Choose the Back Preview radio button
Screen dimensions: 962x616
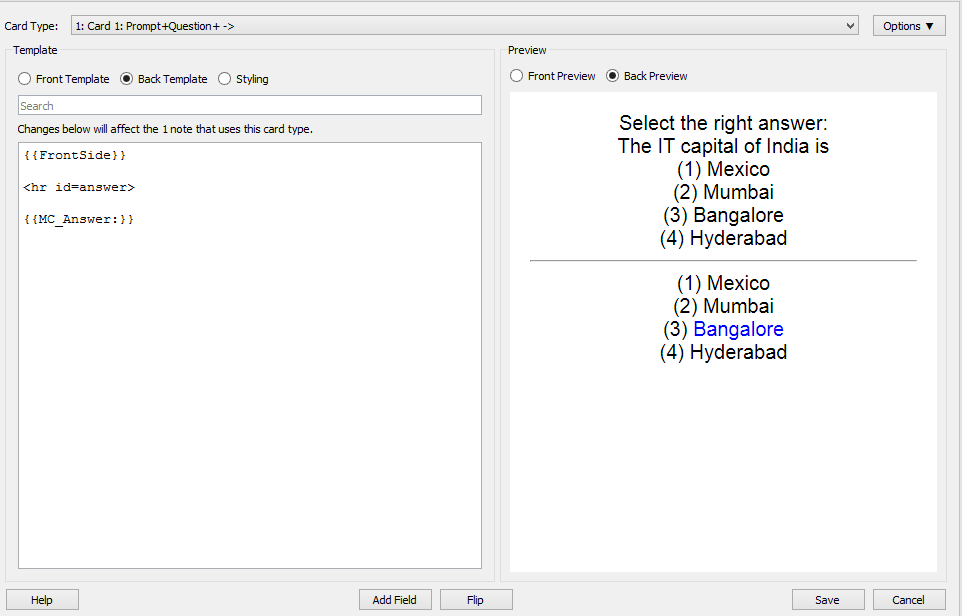tap(613, 76)
